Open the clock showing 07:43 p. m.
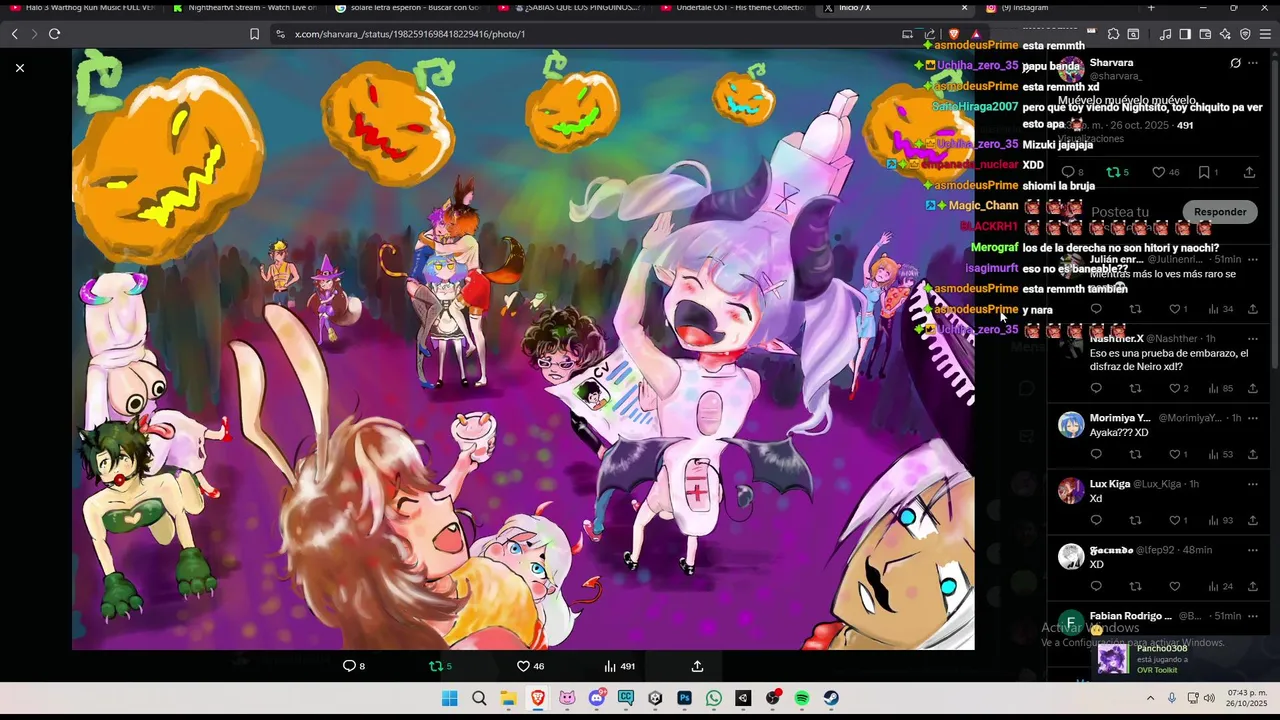 coord(1246,698)
